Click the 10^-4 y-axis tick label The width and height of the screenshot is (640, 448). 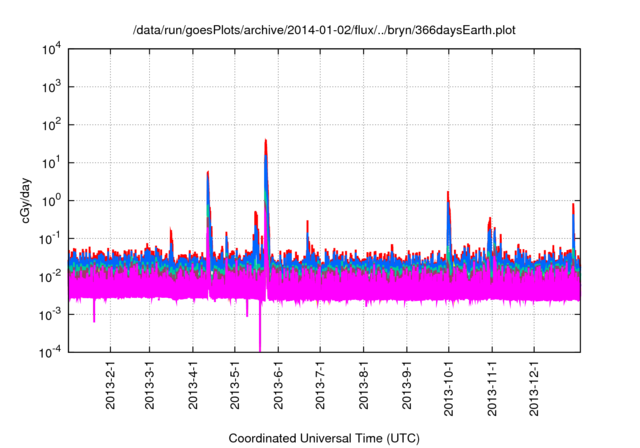tap(50, 352)
